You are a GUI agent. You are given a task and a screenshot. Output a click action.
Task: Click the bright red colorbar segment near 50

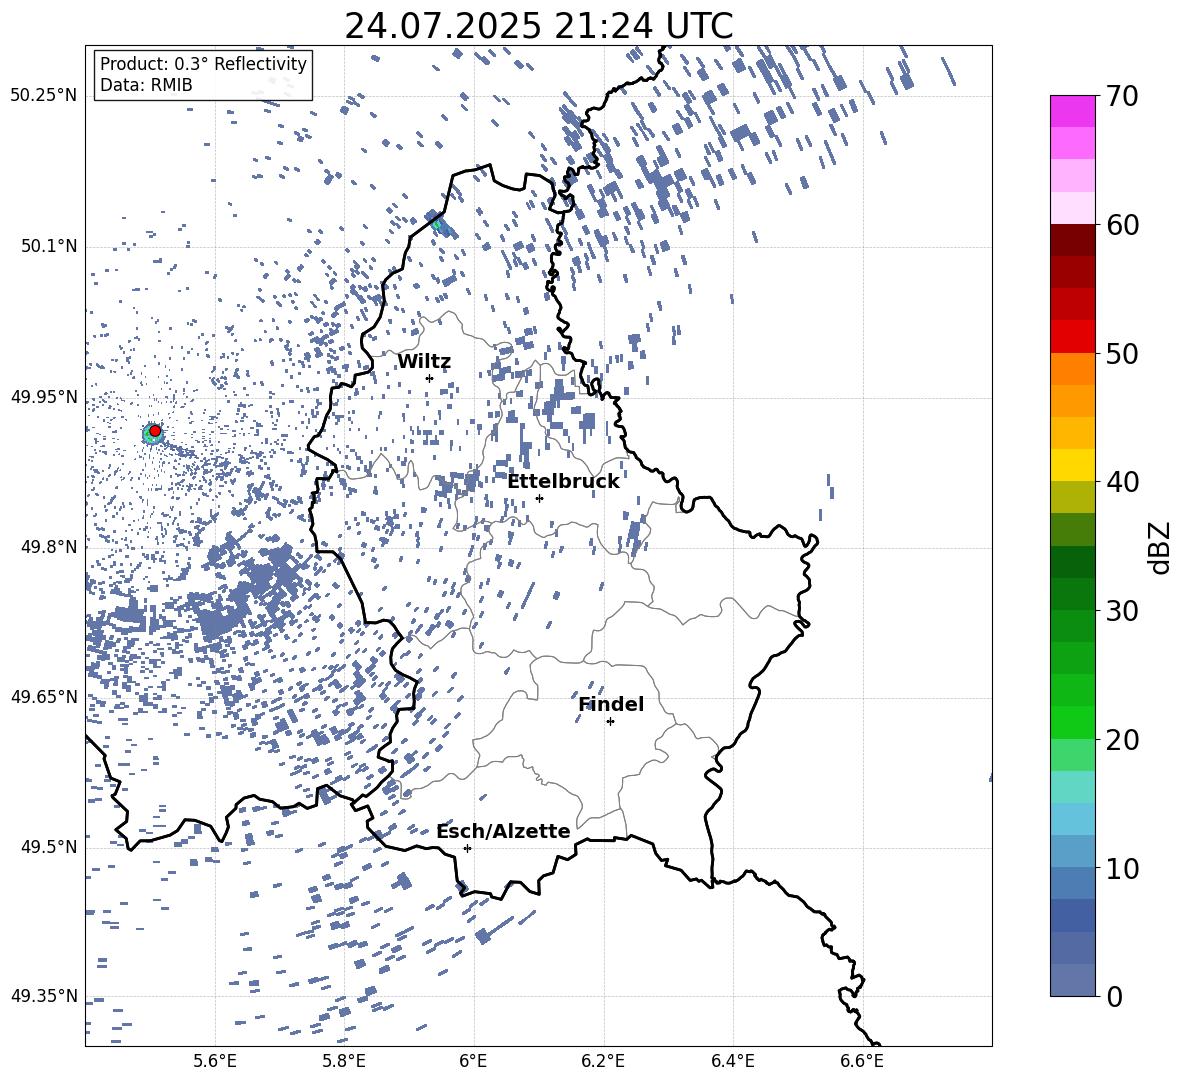(x=1072, y=337)
